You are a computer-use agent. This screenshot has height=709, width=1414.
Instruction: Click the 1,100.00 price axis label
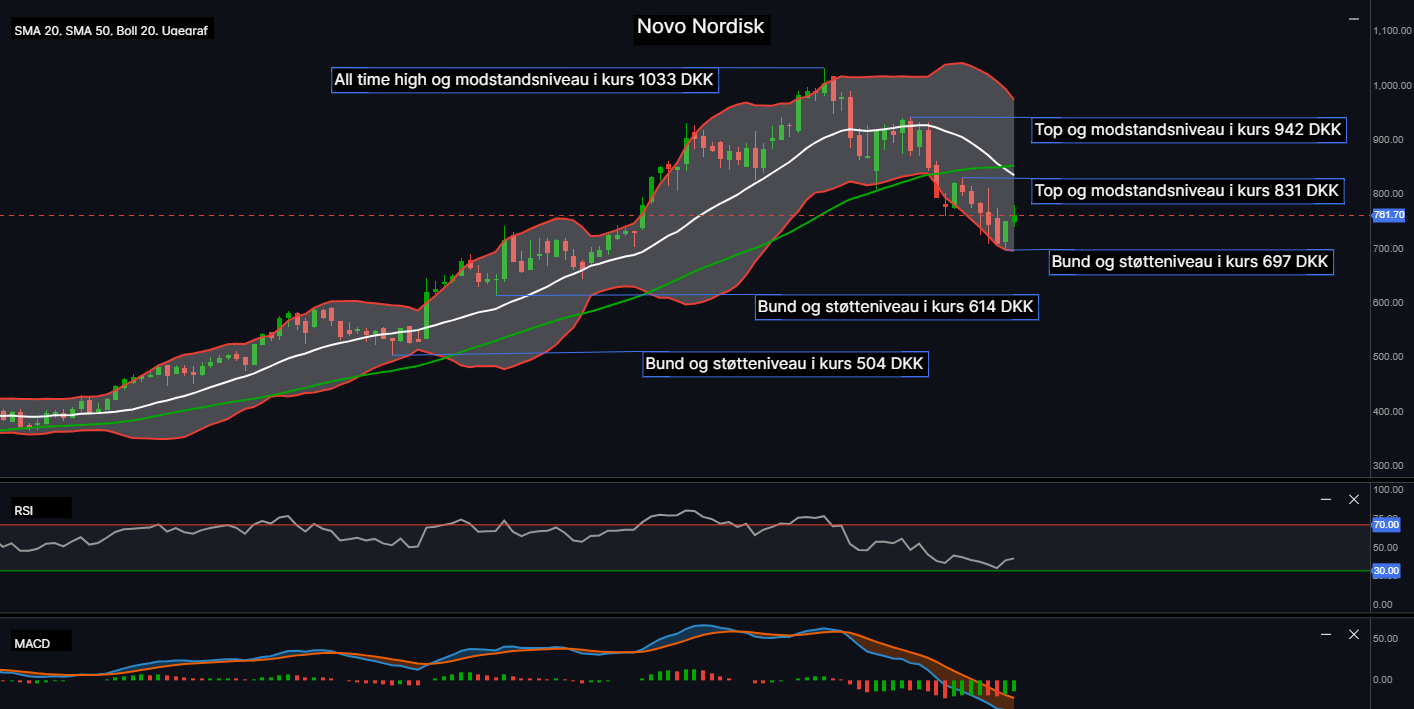[1393, 32]
